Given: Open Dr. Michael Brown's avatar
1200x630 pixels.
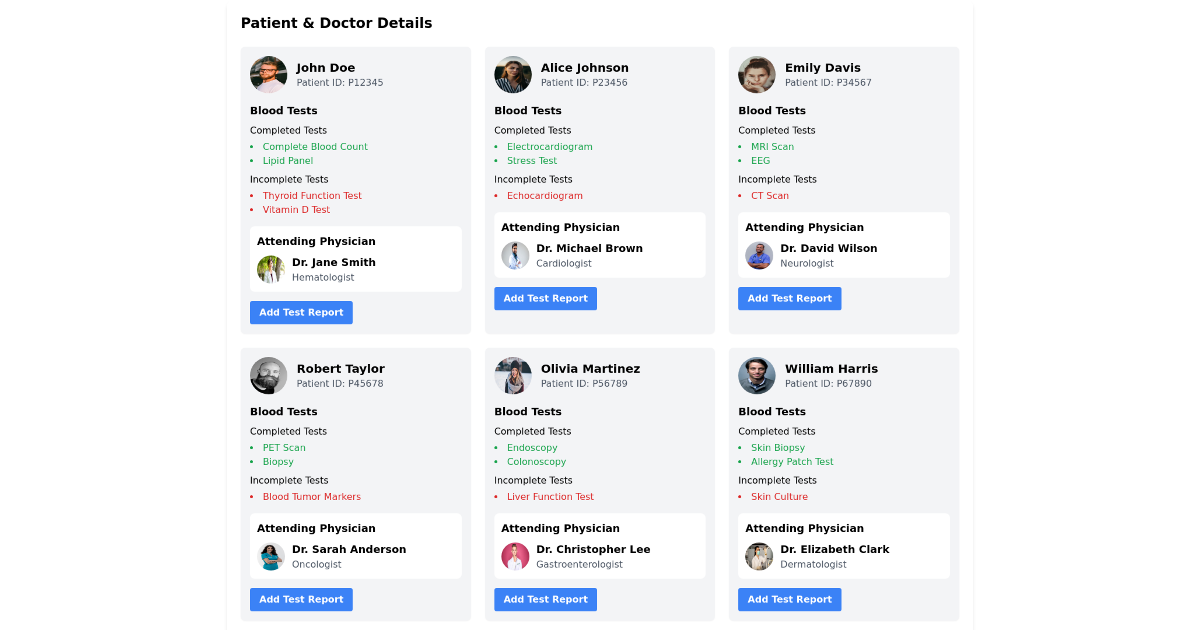Looking at the screenshot, I should 515,256.
